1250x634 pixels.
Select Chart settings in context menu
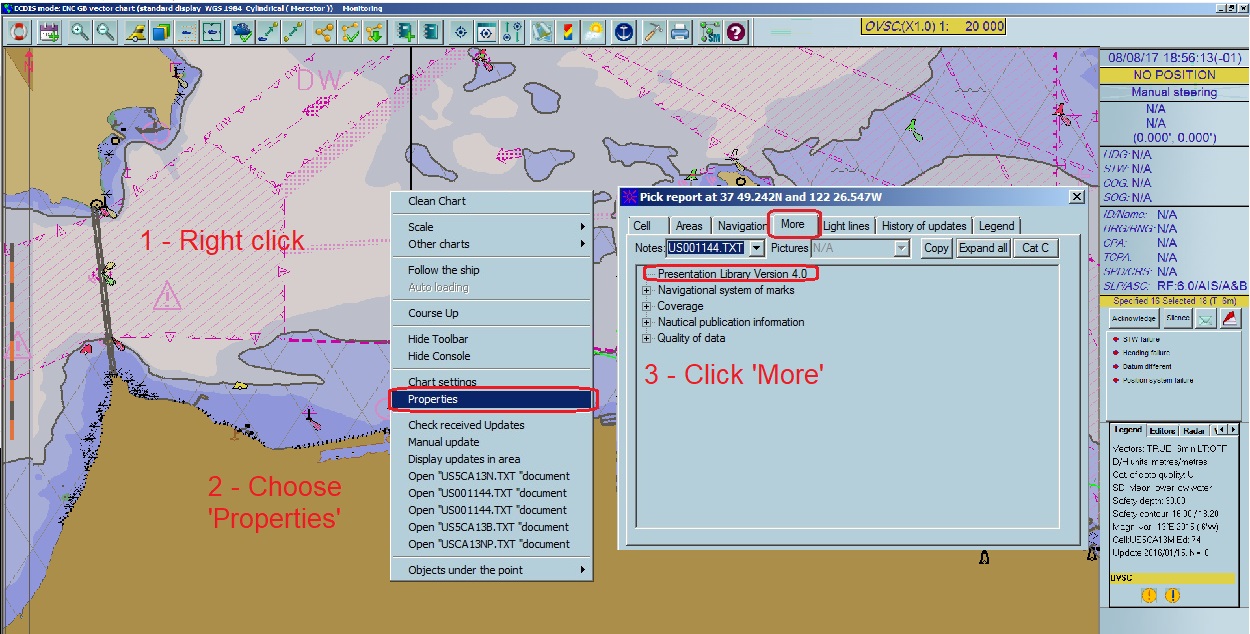pos(442,382)
